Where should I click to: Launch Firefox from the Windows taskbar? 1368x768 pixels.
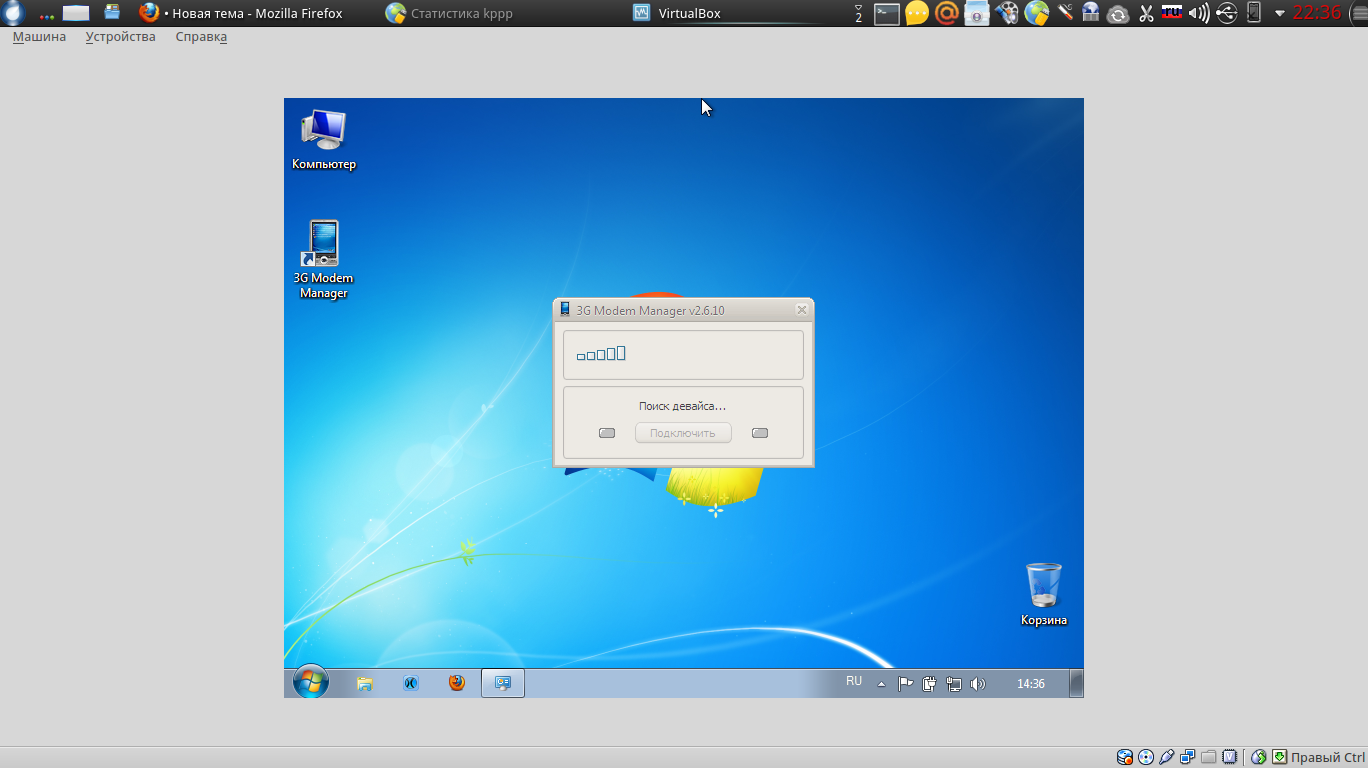[457, 683]
